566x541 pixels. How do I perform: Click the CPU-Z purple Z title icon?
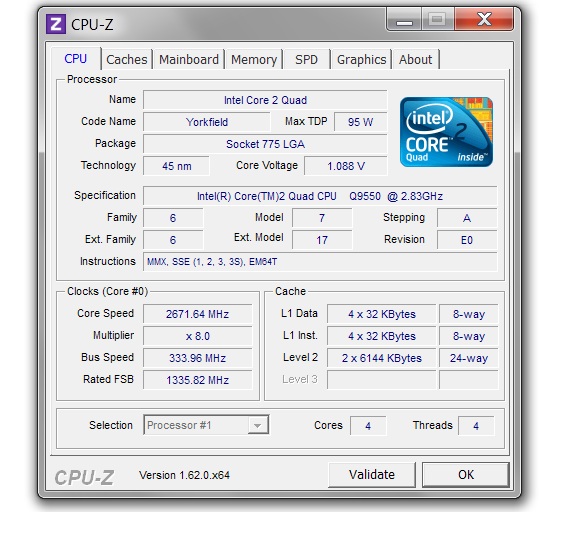click(56, 24)
